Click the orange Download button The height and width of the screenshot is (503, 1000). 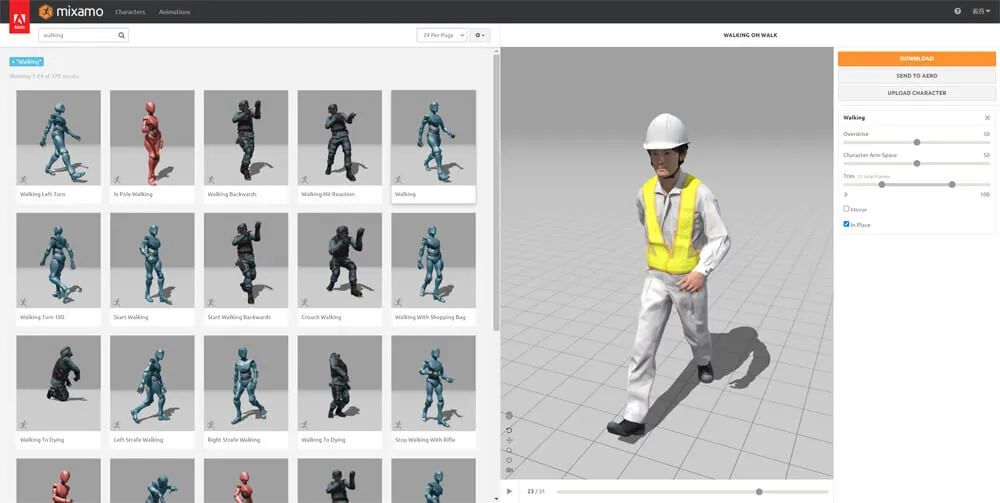[916, 59]
